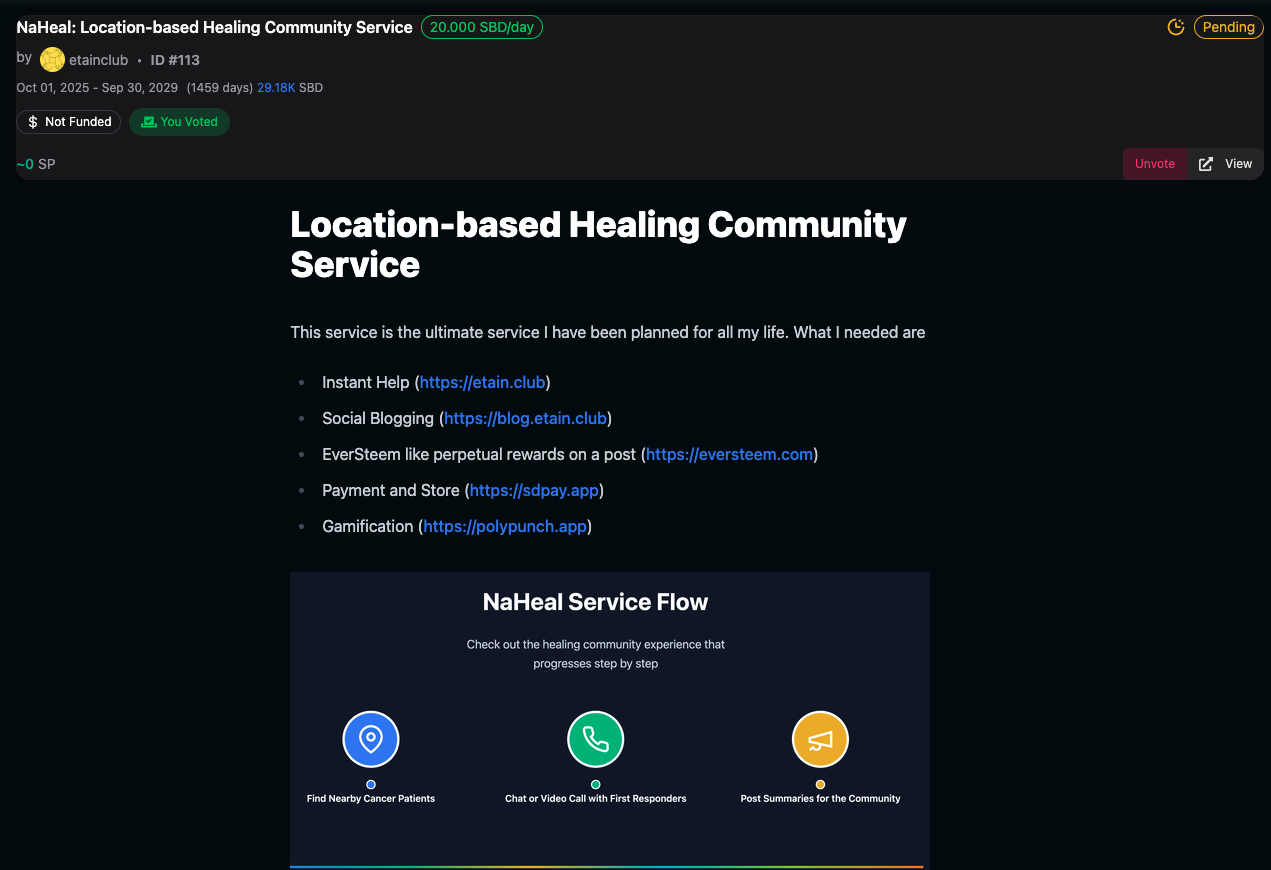Open the https://sdpay.app link
The image size is (1271, 870).
(x=534, y=490)
